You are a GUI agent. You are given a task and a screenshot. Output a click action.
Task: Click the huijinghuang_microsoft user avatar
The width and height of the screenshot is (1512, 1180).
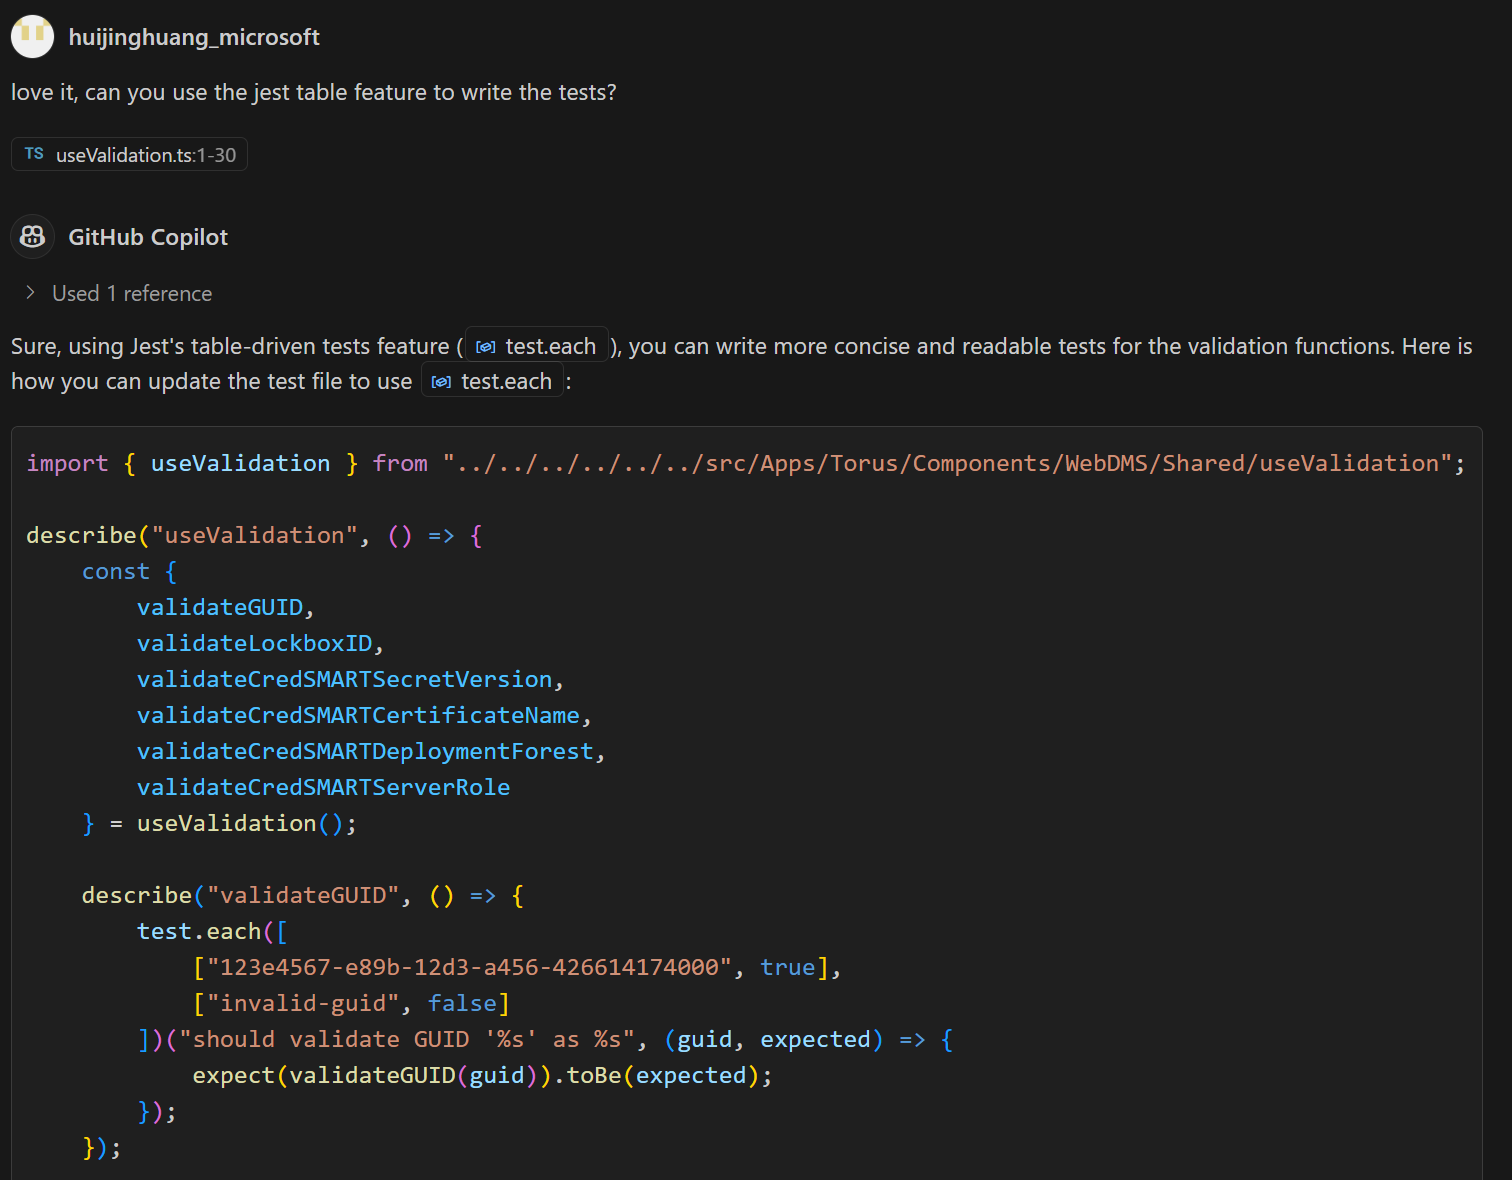click(x=32, y=36)
